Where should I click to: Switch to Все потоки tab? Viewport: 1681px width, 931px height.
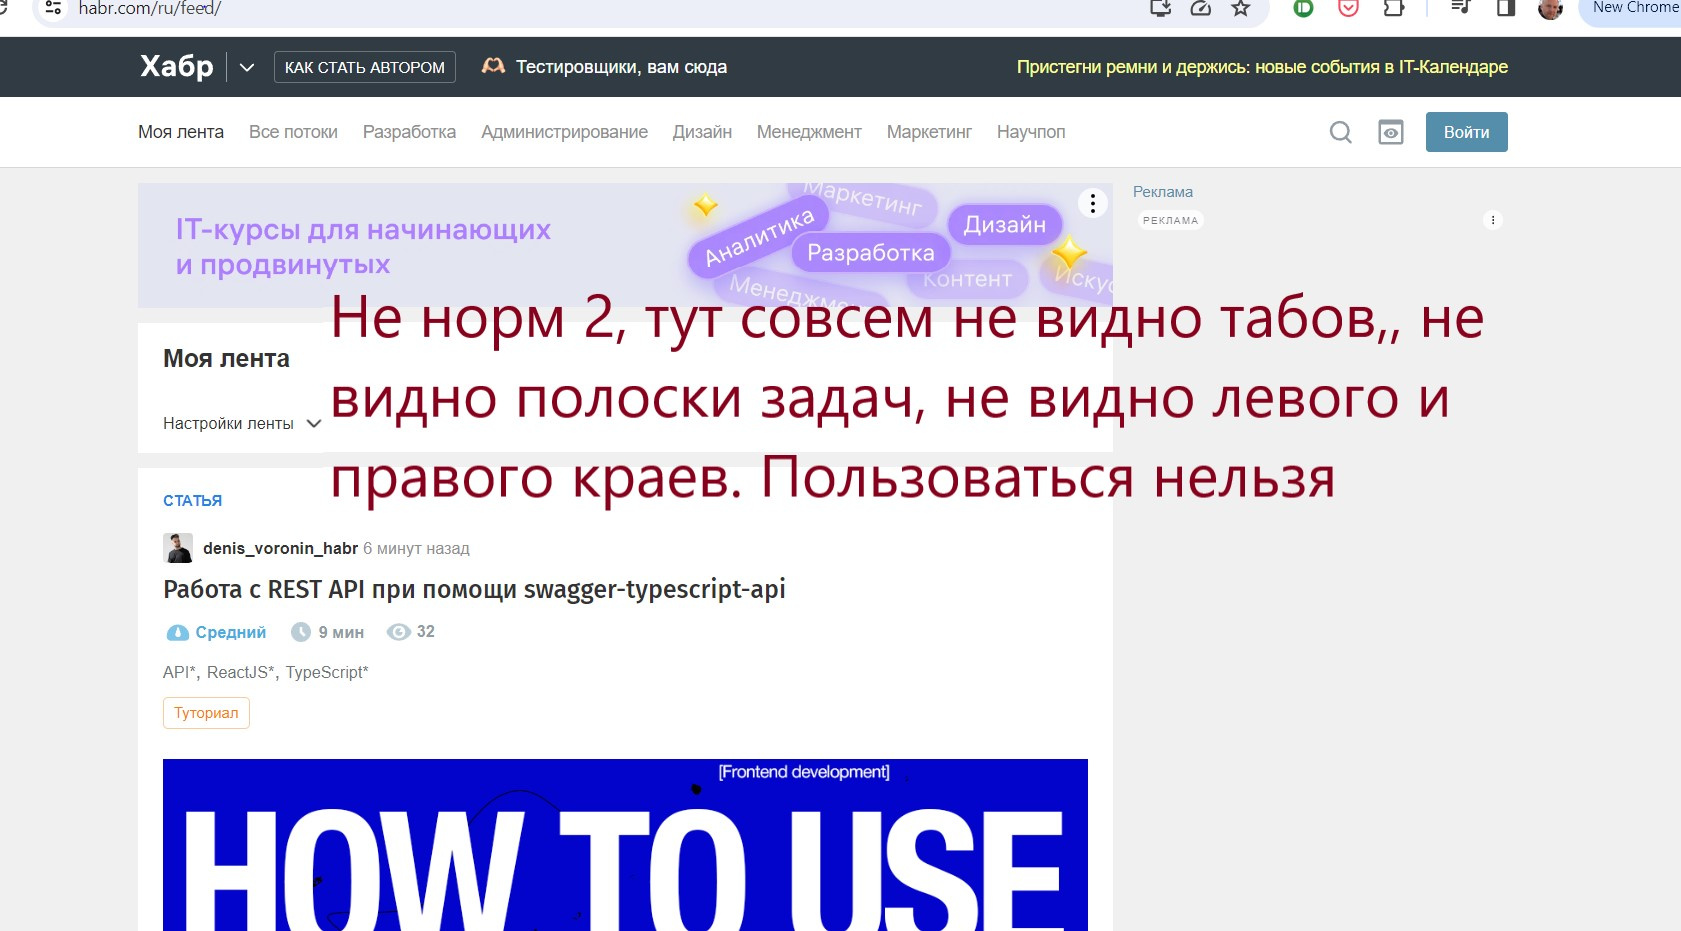click(293, 132)
